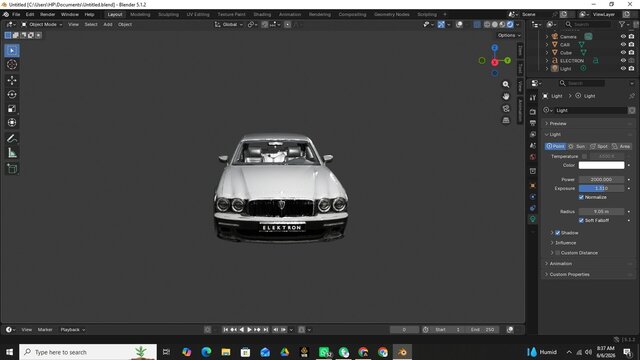This screenshot has width=640, height=360.
Task: Click the navigation gizmo blue Z axis
Action: click(495, 48)
